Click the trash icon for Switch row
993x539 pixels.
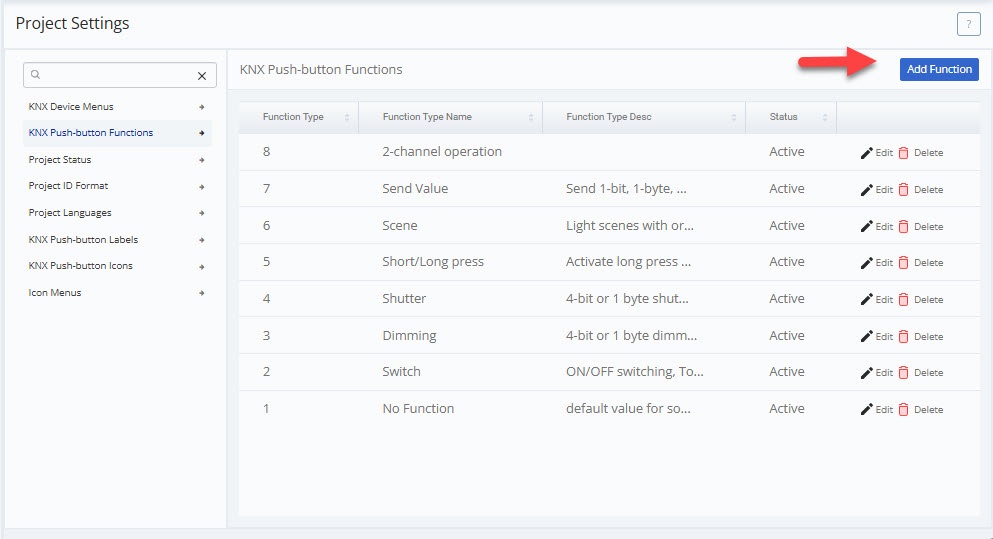pos(904,372)
